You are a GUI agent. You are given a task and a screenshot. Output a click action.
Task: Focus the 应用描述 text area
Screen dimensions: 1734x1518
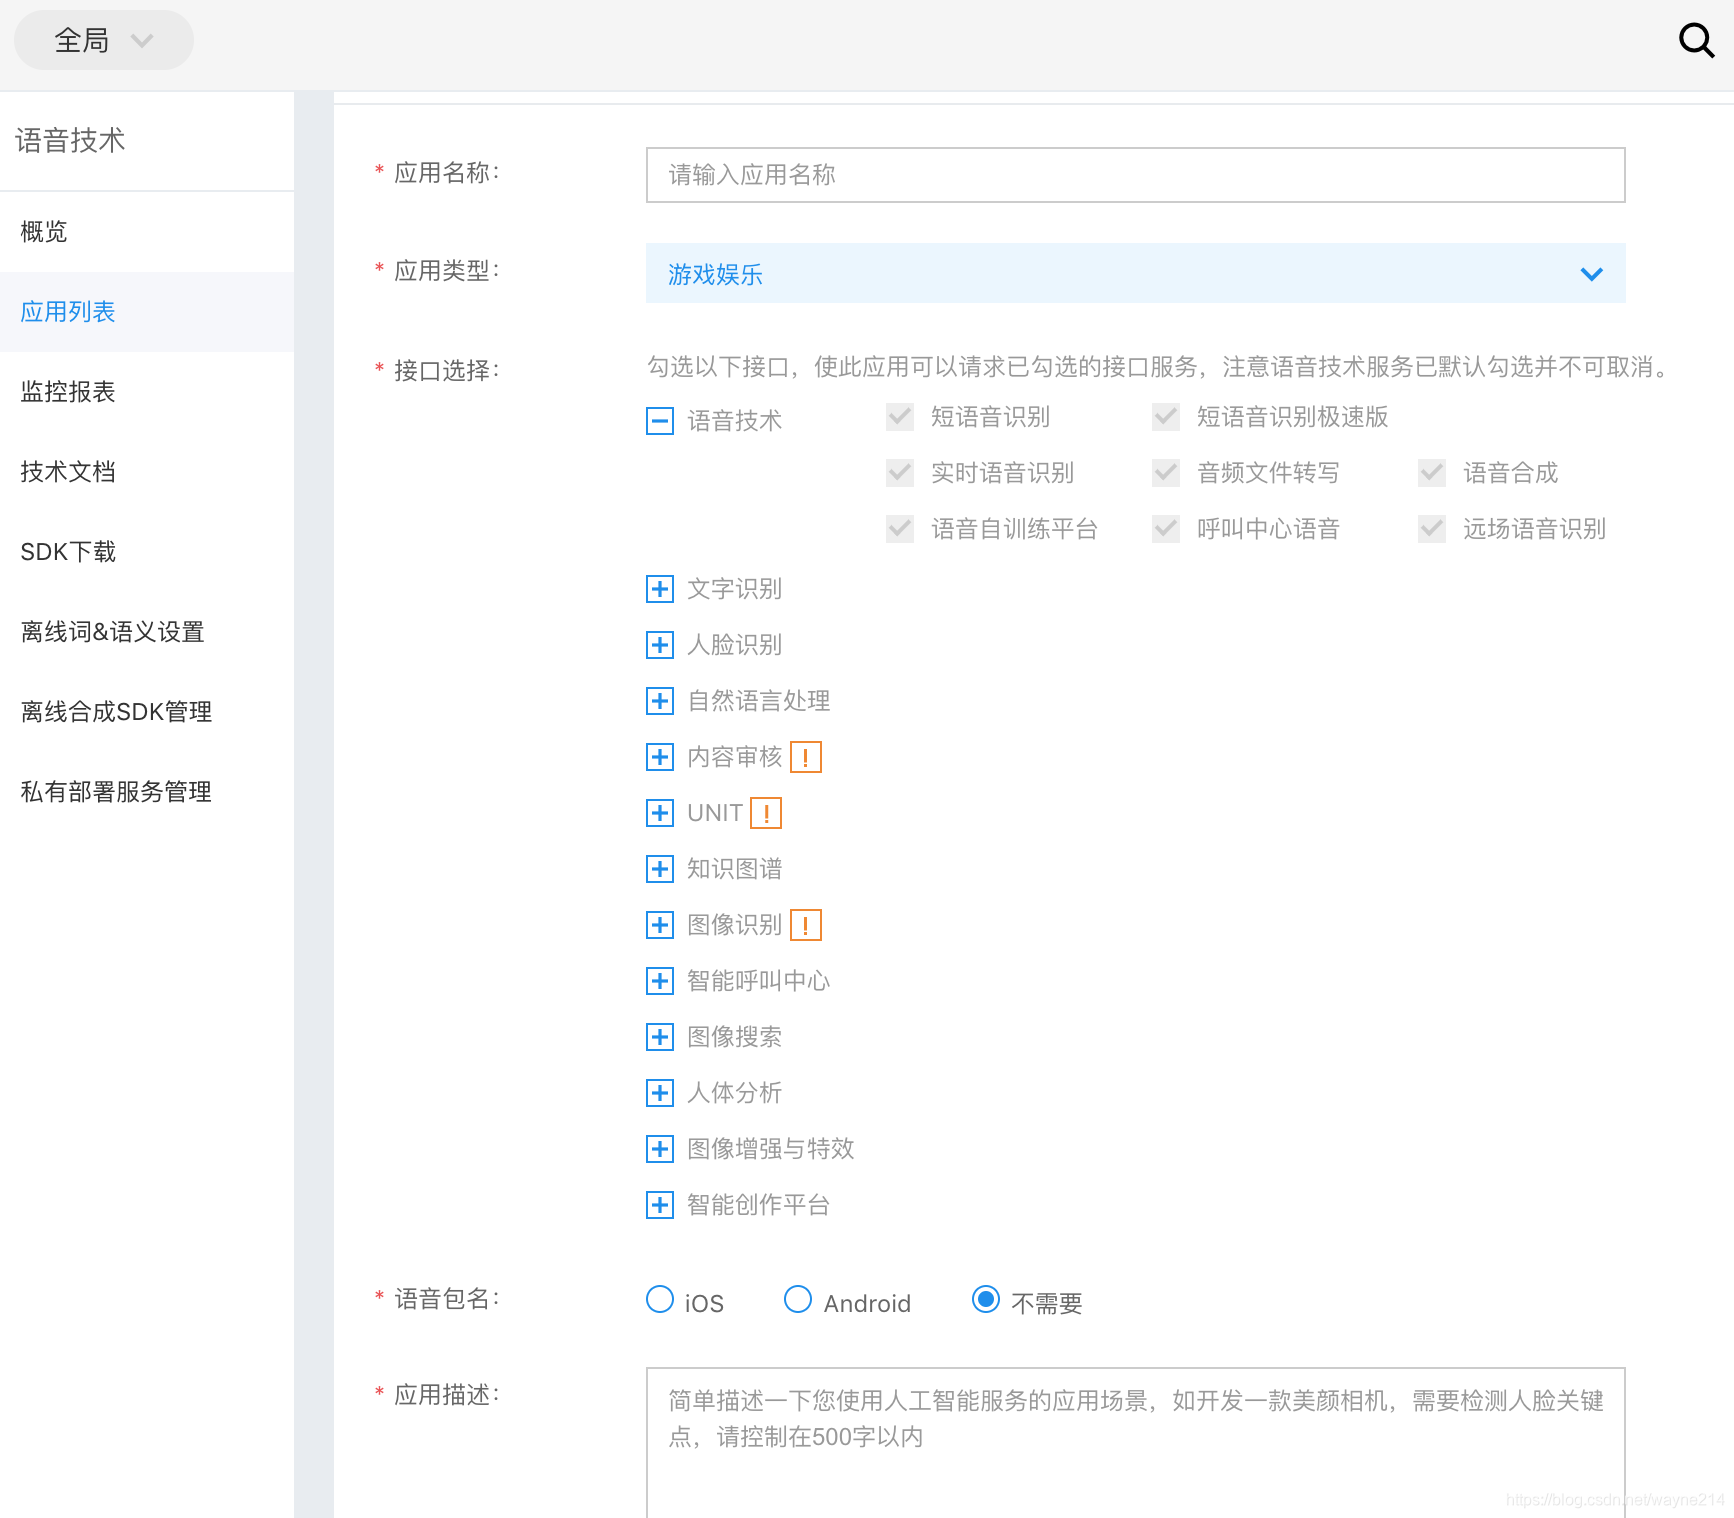click(1135, 1442)
